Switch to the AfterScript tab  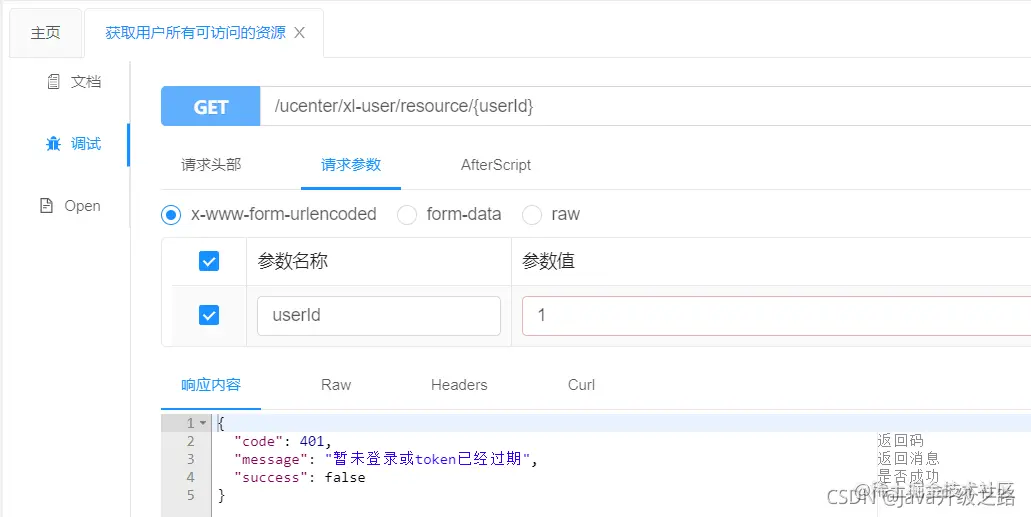coord(496,164)
